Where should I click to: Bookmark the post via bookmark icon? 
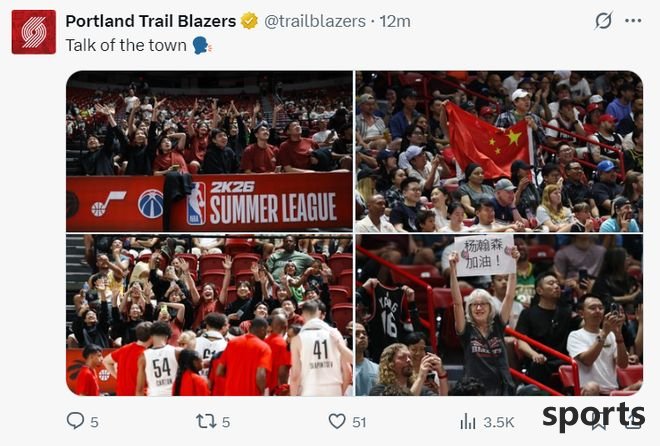tap(599, 421)
